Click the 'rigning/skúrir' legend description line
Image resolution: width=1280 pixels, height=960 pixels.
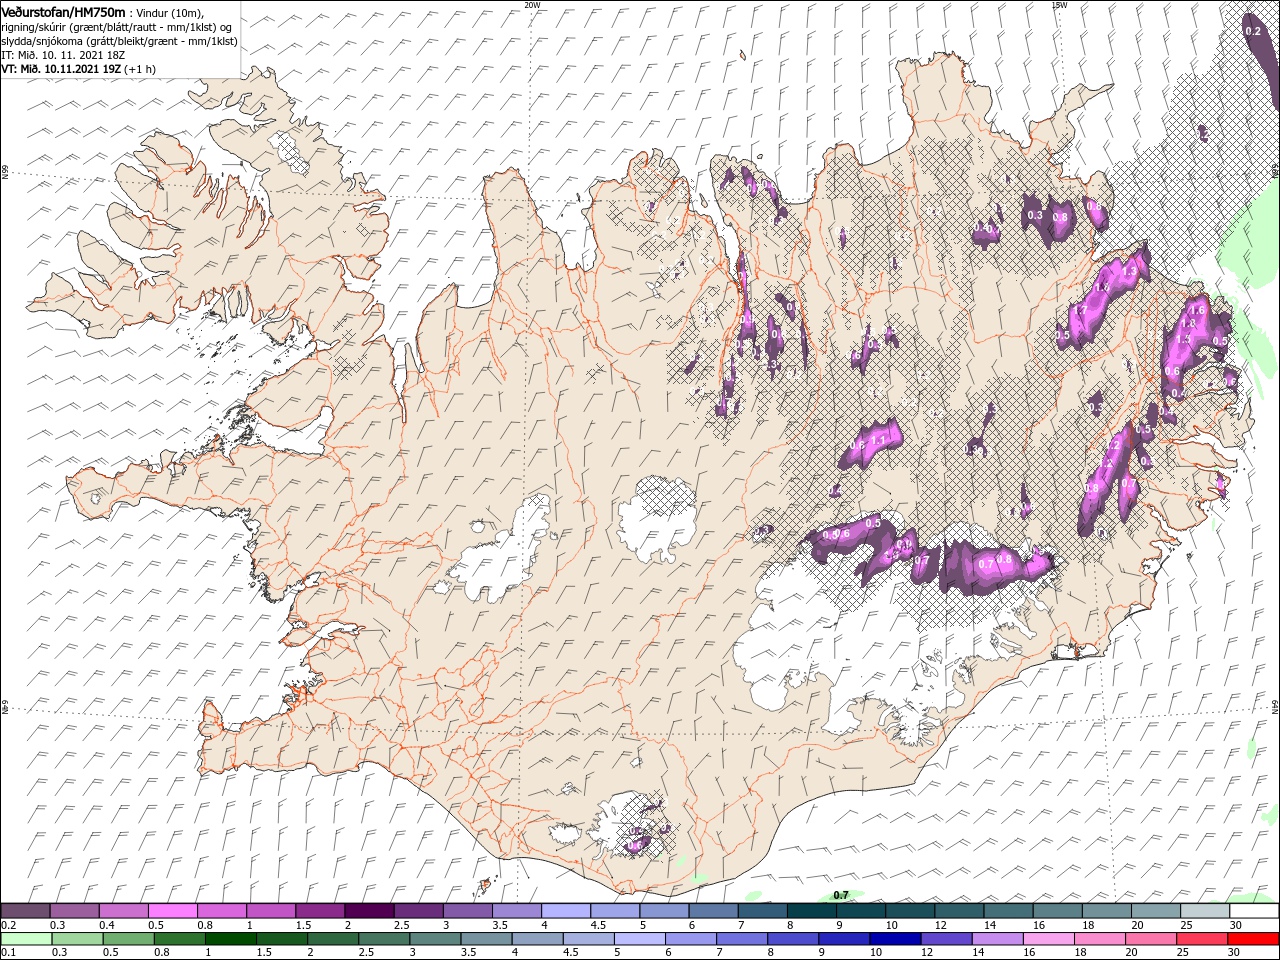[x=117, y=27]
